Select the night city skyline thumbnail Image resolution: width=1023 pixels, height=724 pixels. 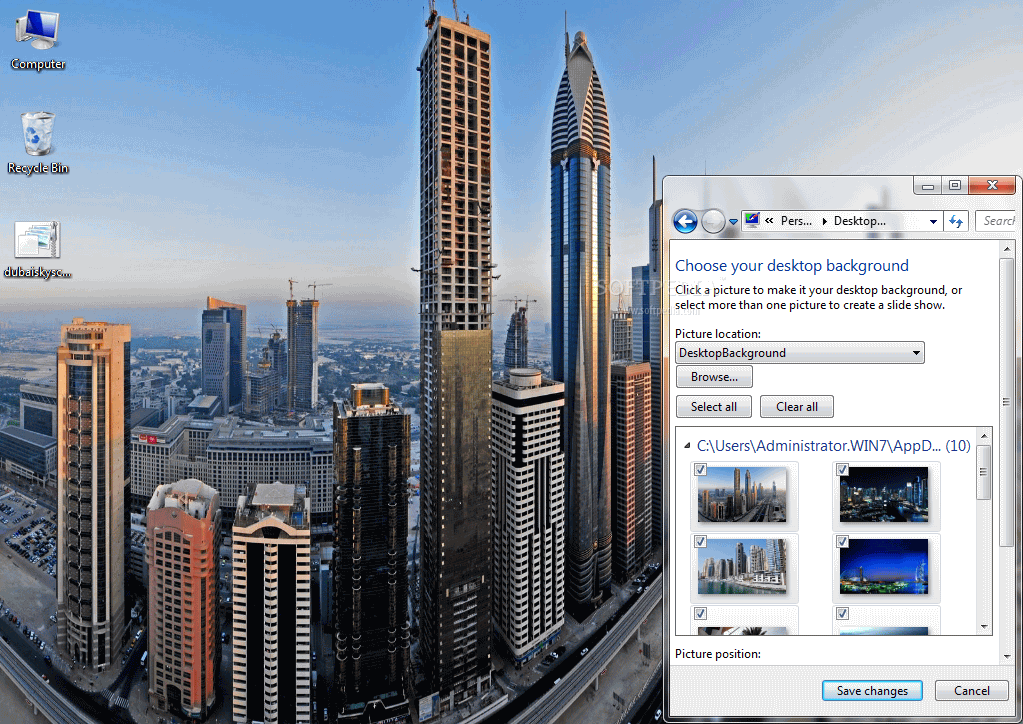884,494
